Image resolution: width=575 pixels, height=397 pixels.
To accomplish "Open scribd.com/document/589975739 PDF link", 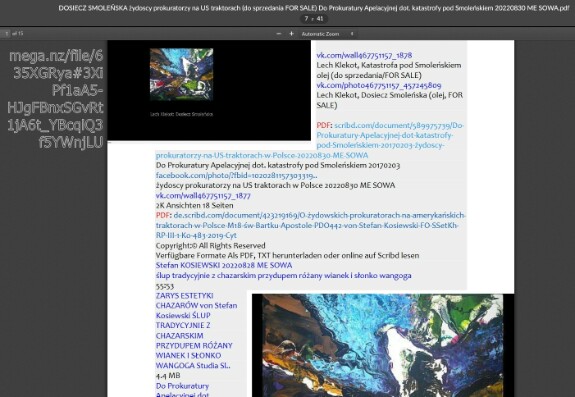I will [x=309, y=140].
